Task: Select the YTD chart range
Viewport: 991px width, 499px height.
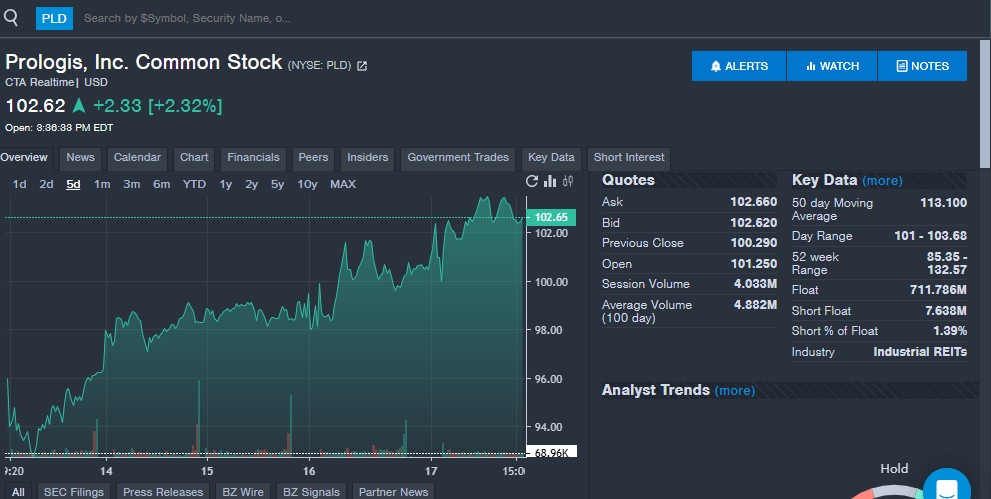Action: pyautogui.click(x=194, y=184)
